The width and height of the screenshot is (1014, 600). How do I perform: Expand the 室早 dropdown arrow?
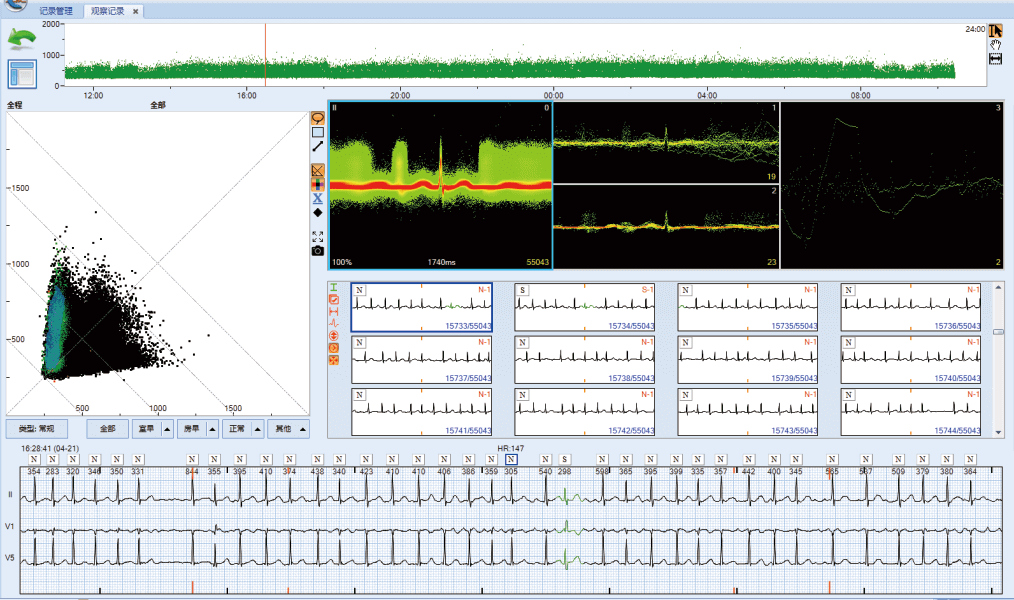tap(165, 429)
